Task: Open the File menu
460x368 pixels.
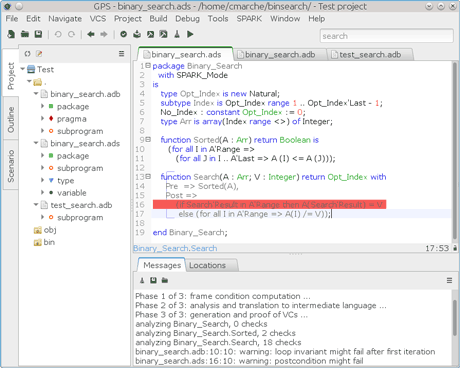Action: (x=12, y=19)
